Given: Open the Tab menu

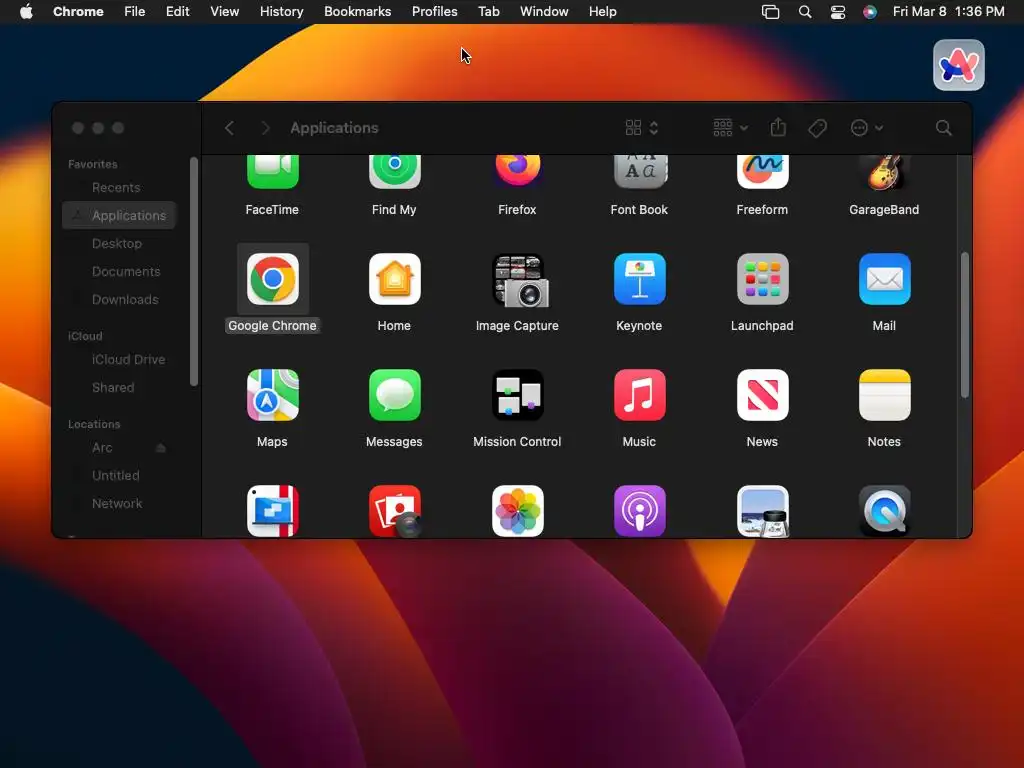Looking at the screenshot, I should pos(488,12).
